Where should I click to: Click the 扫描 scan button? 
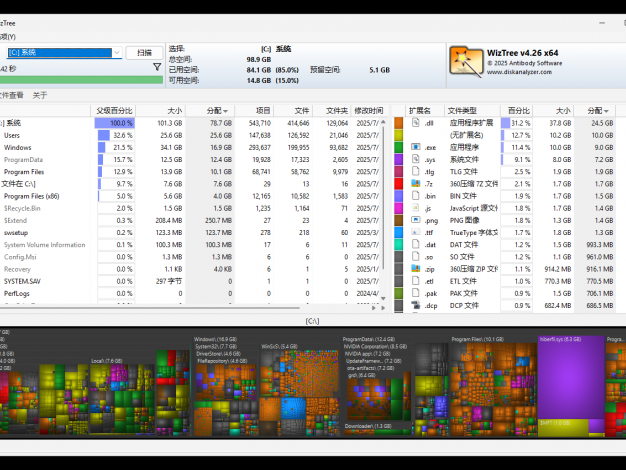click(x=145, y=53)
